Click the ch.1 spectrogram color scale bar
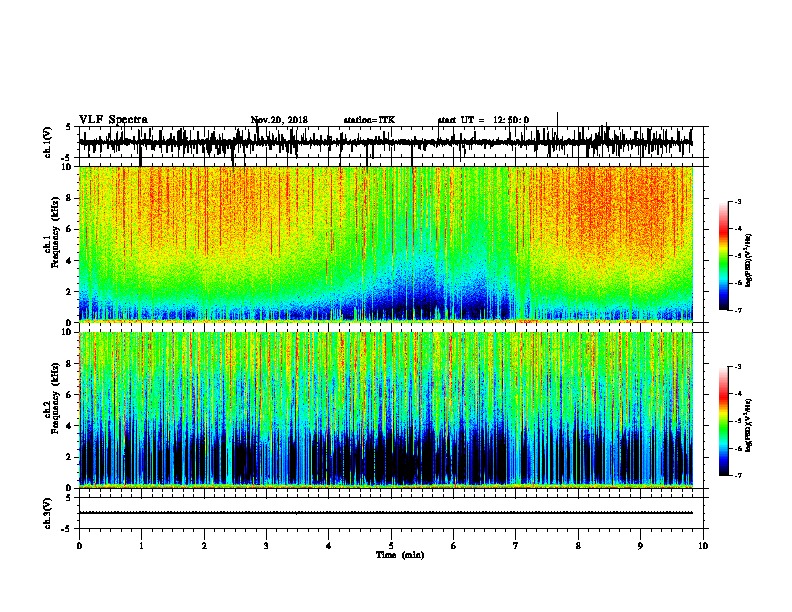This screenshot has width=792, height=612. click(723, 256)
